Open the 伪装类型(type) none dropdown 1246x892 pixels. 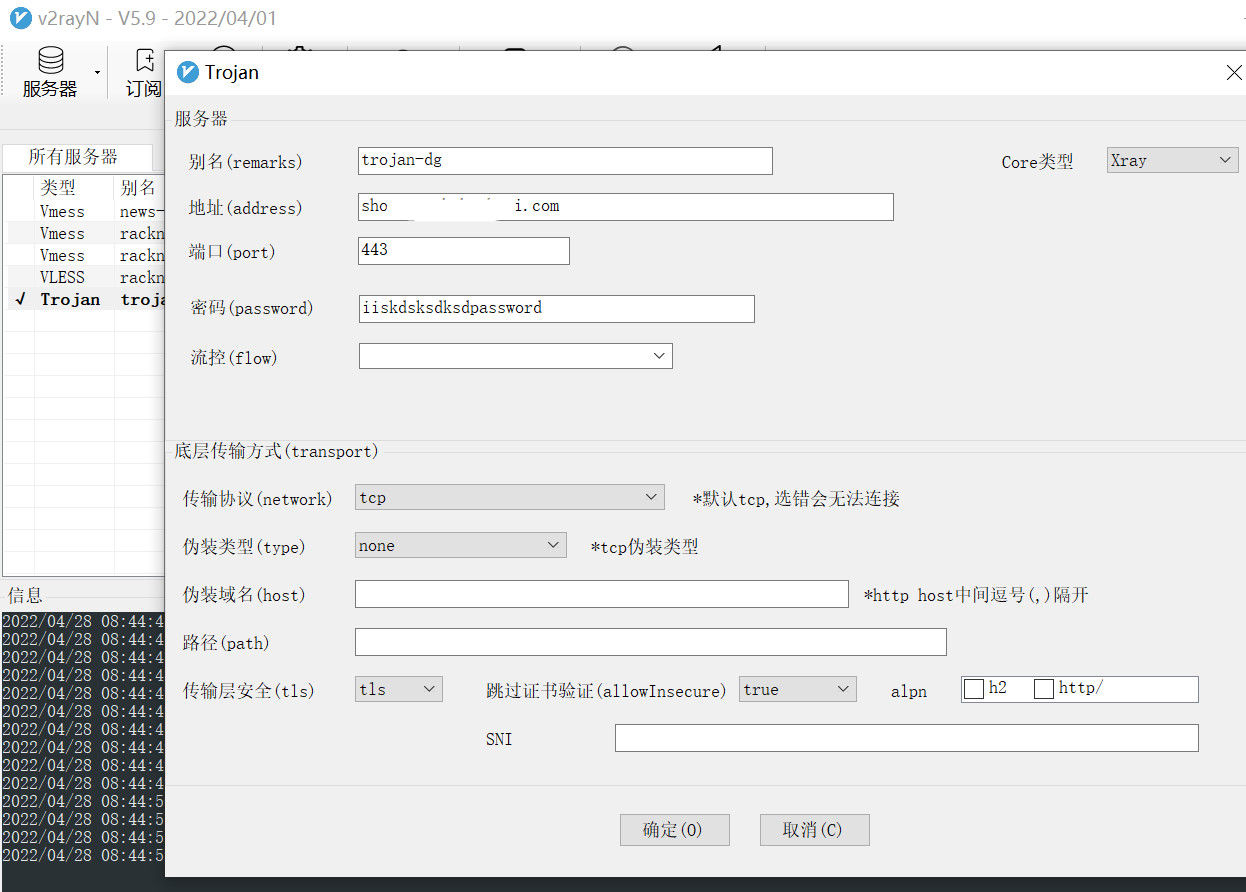click(461, 545)
